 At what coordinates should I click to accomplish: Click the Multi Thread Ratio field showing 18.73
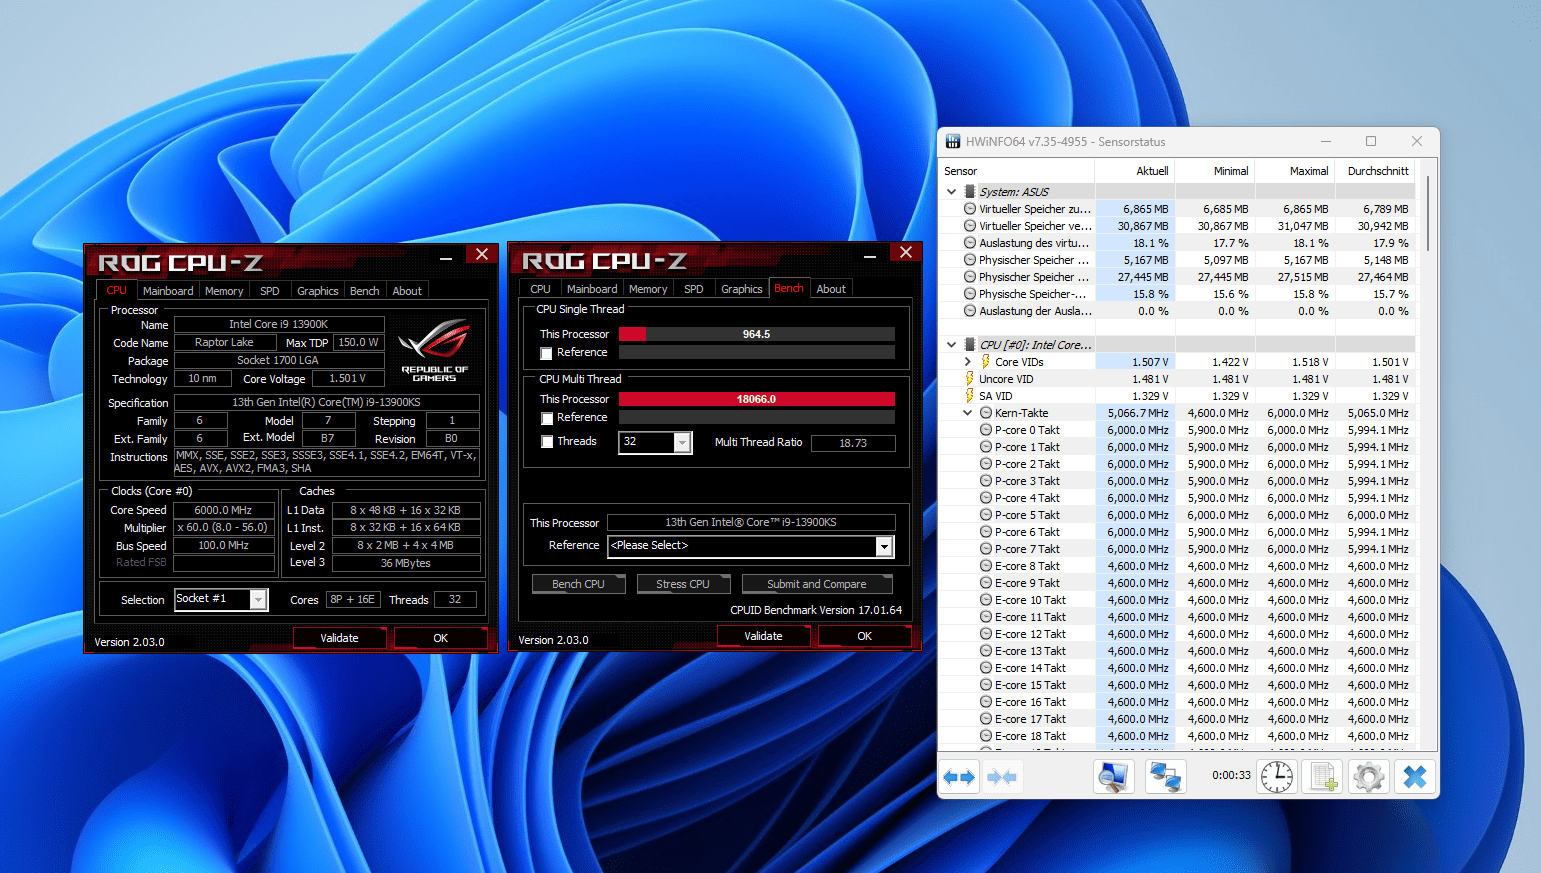click(x=853, y=443)
